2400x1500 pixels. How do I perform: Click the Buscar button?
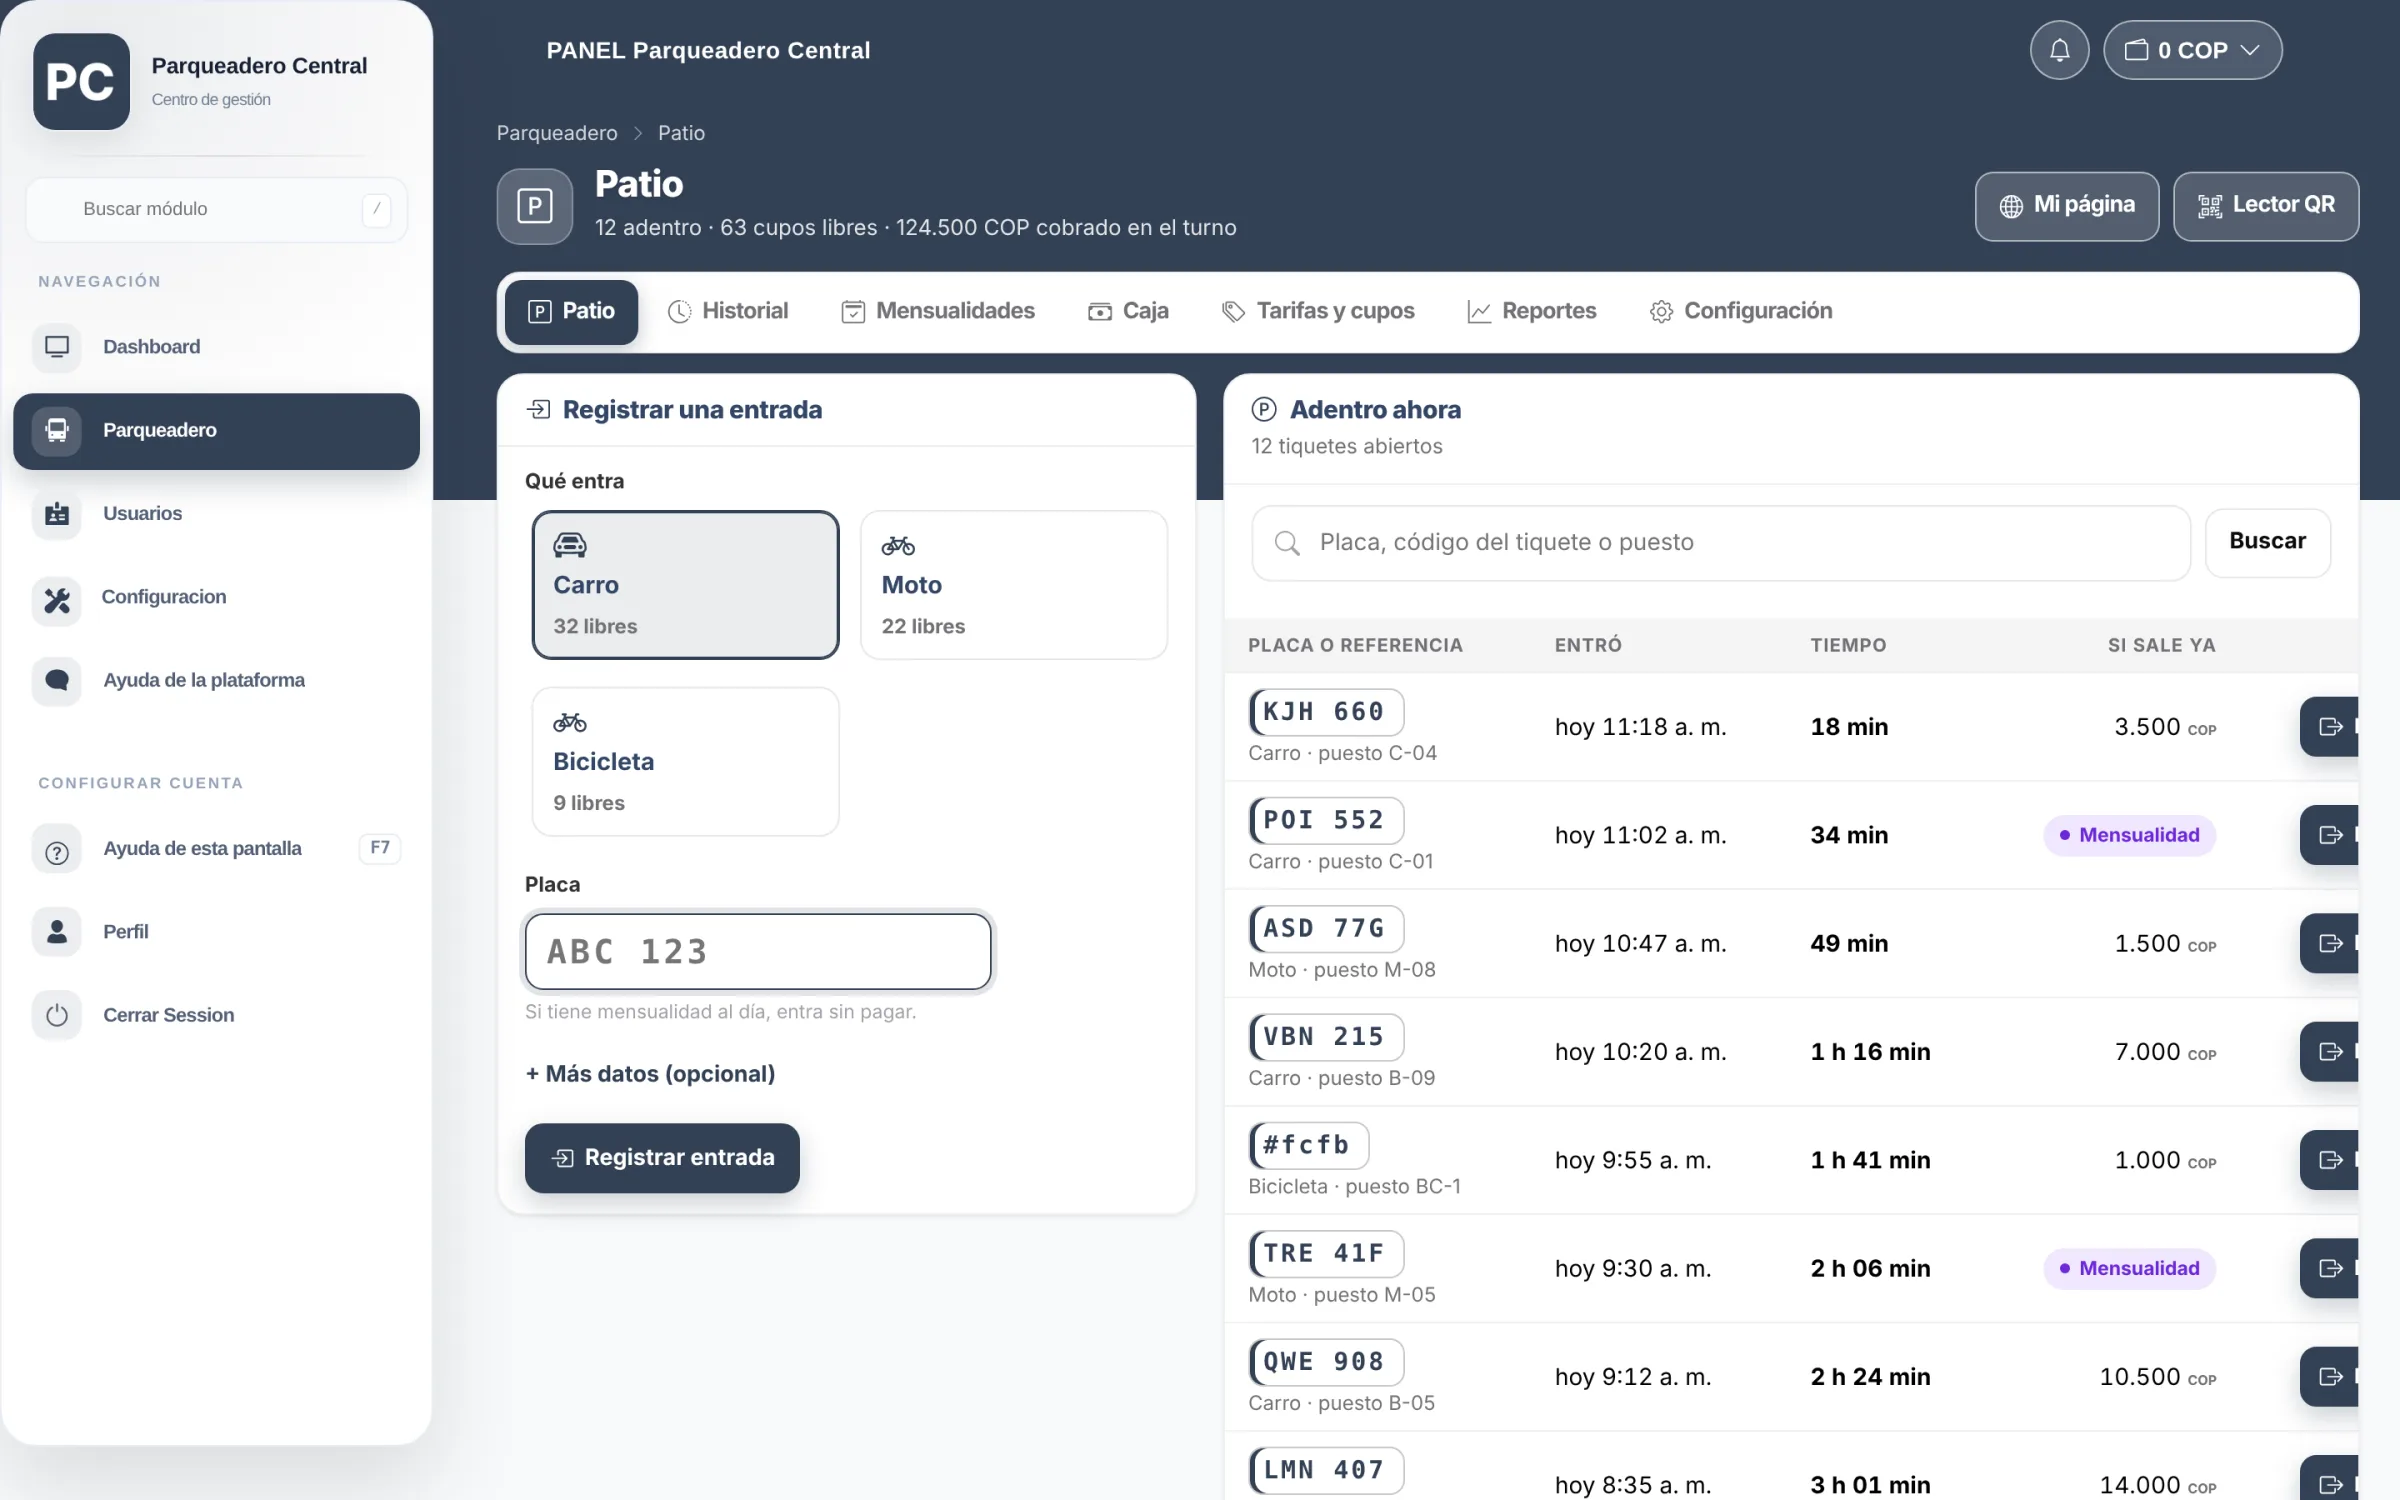pos(2267,542)
